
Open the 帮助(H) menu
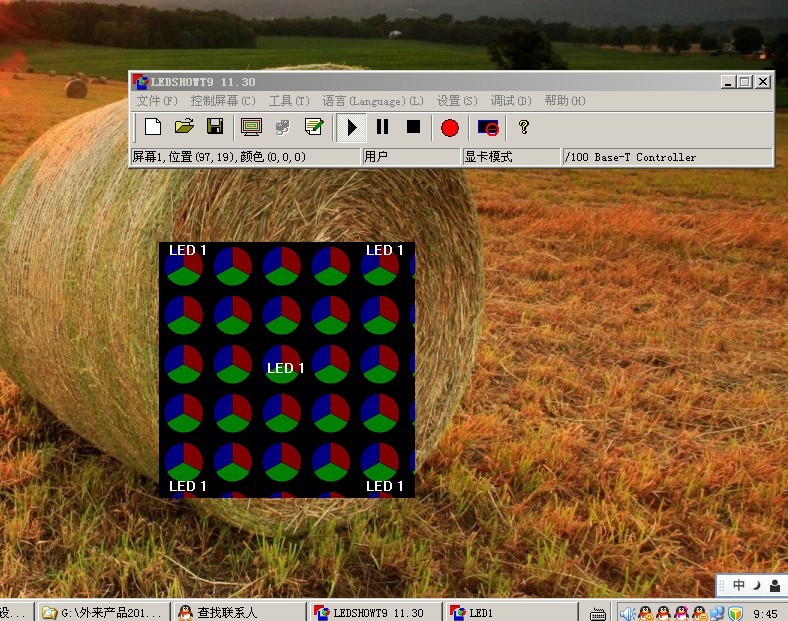point(565,101)
